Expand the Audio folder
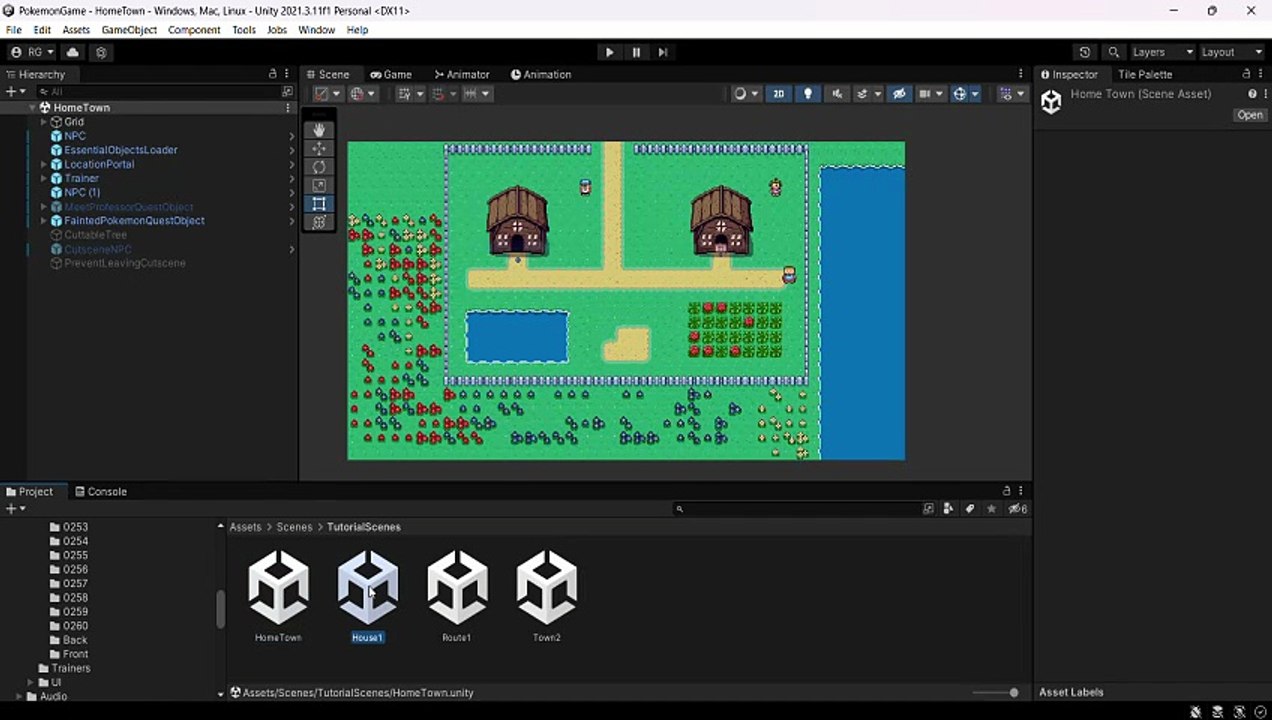Screen dimensions: 1272x720 tap(19, 696)
